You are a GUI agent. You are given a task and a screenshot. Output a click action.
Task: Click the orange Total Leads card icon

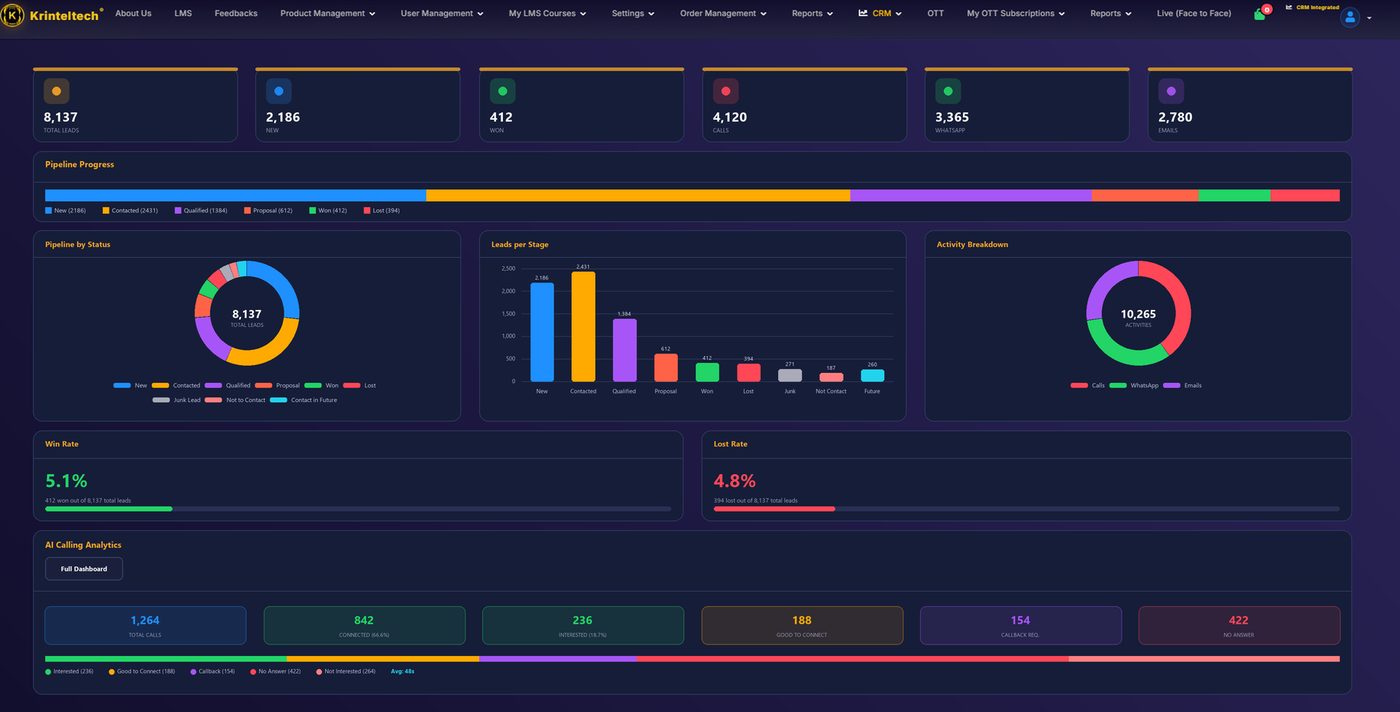(56, 91)
